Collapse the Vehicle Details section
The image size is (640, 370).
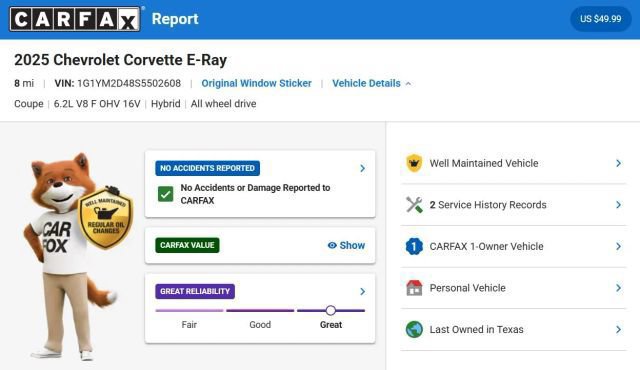pyautogui.click(x=371, y=83)
